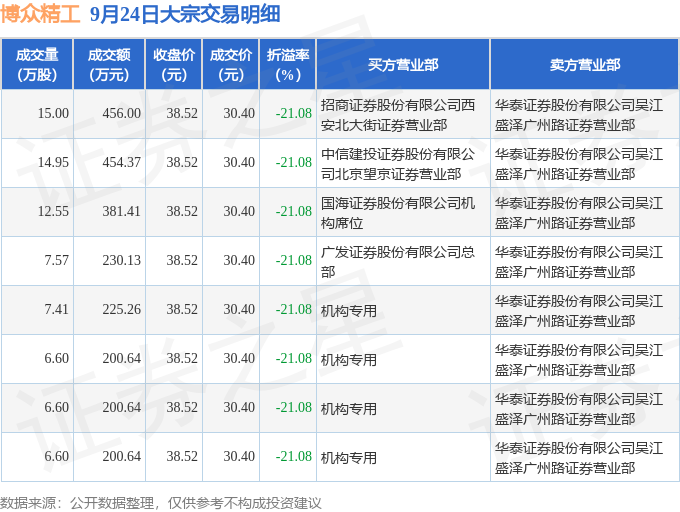Select the 折溢率(%) column header
The height and width of the screenshot is (512, 680).
coord(288,64)
